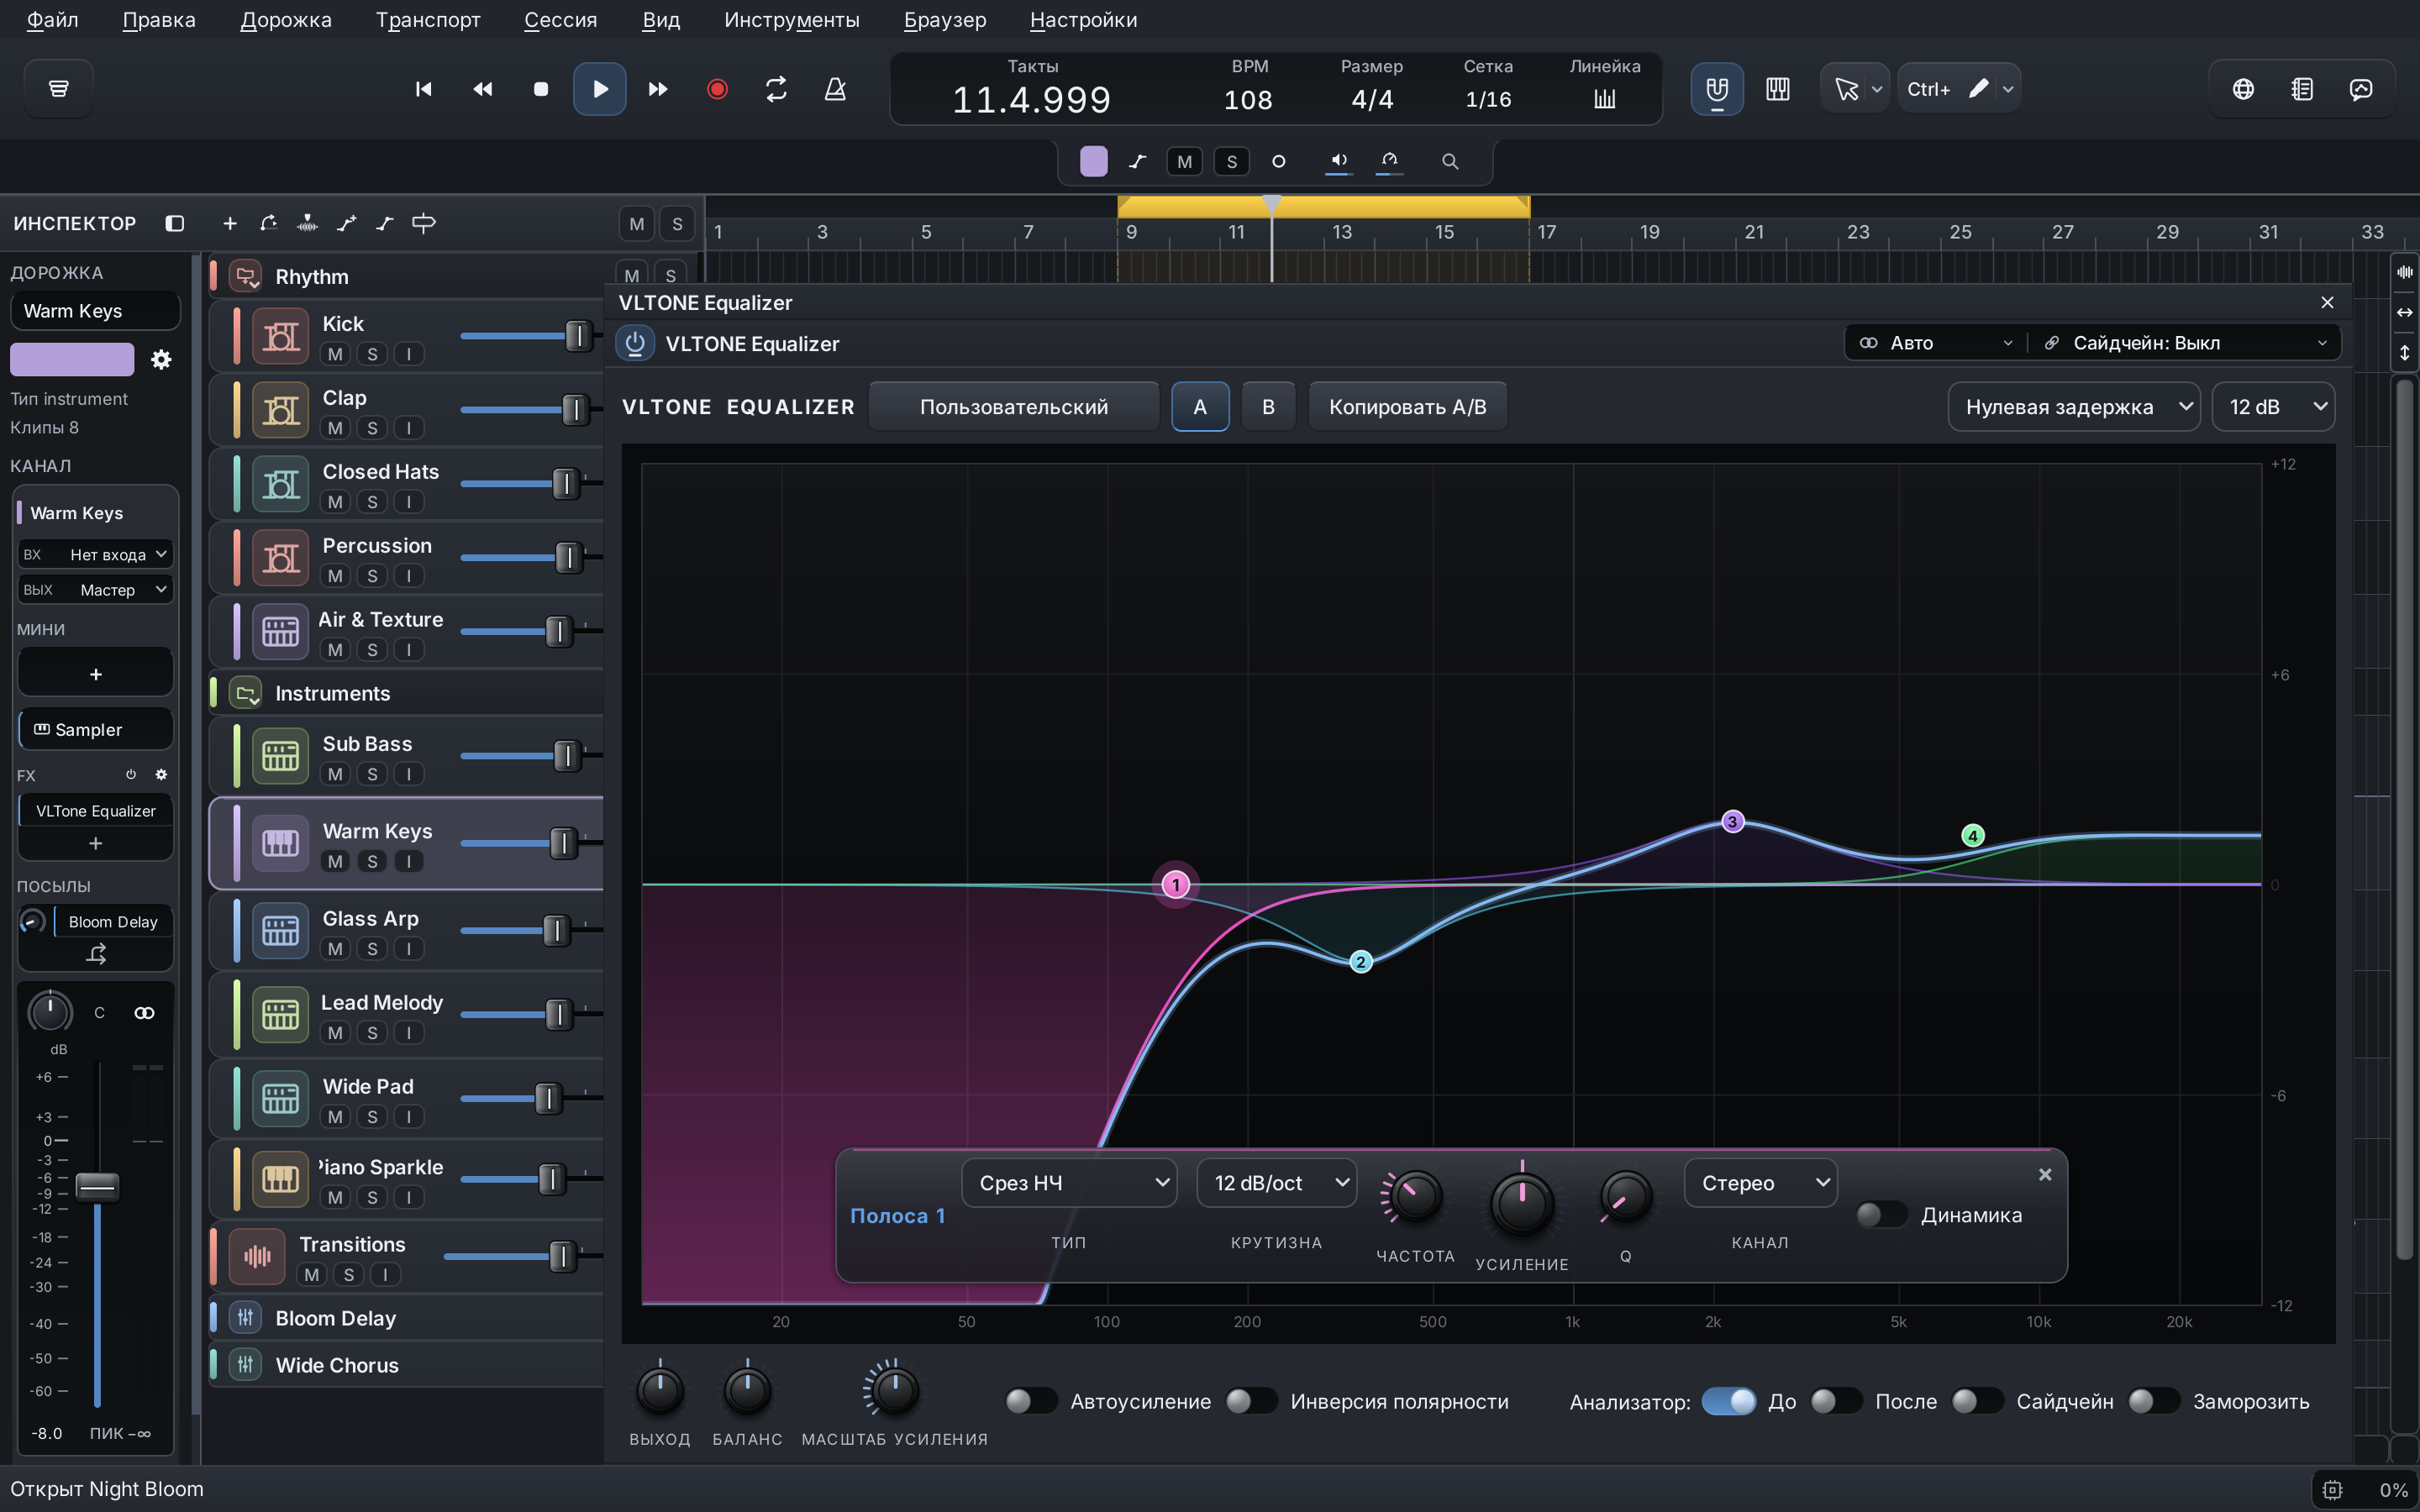Image resolution: width=2420 pixels, height=1512 pixels.
Task: Open the Нулевая задержка mode dropdown
Action: [x=2073, y=407]
